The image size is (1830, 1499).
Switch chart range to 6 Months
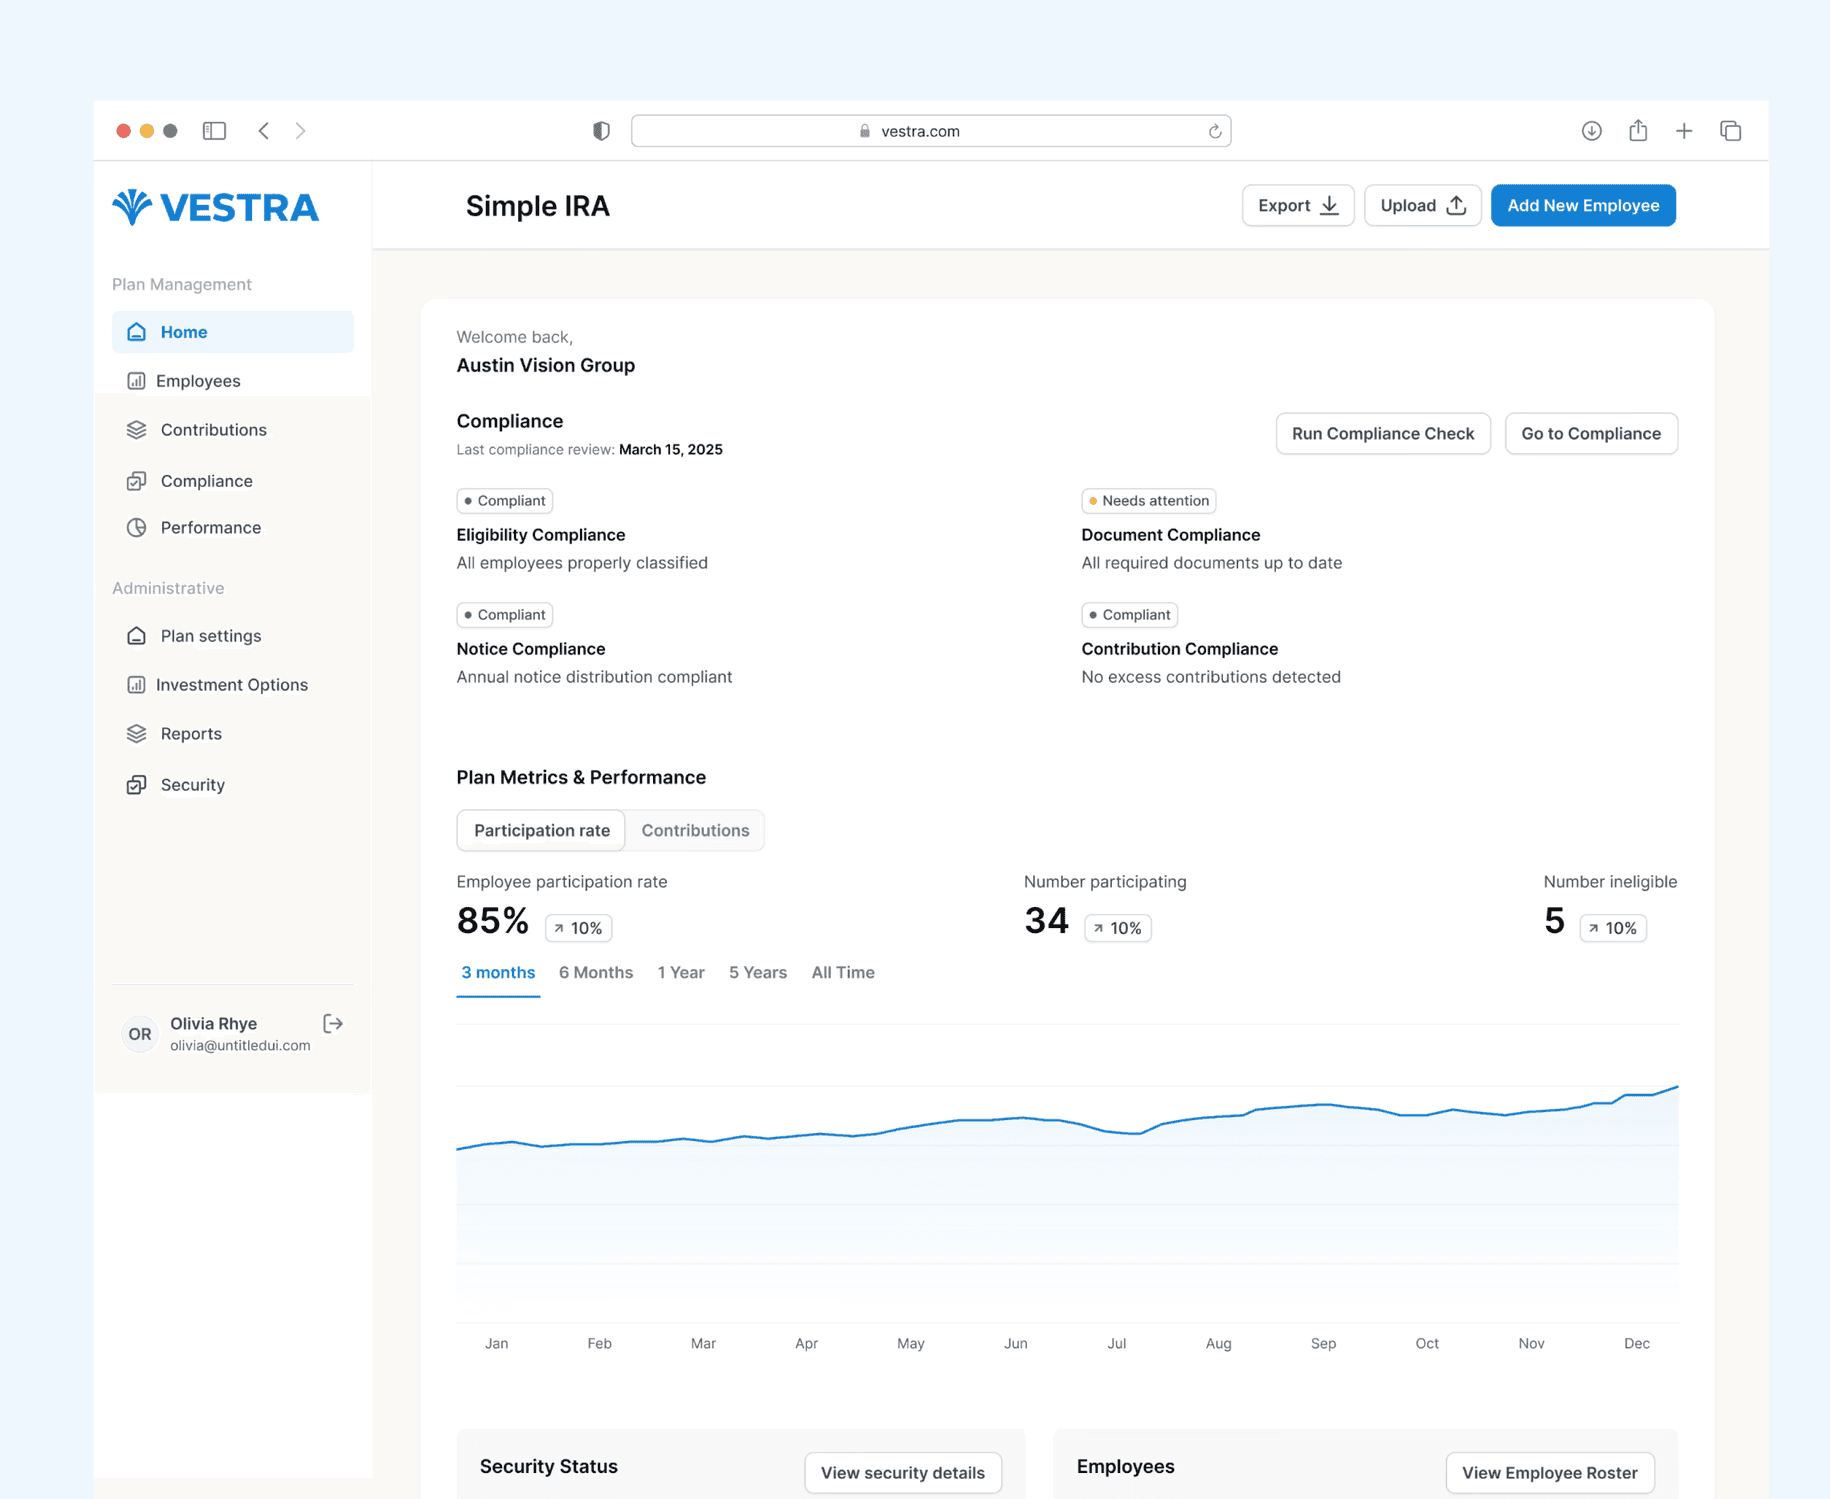[596, 973]
